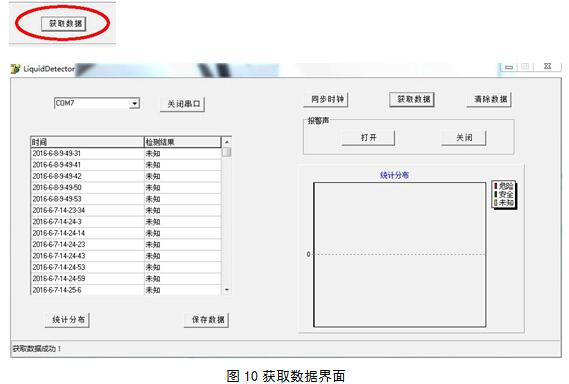Click the 保存数据 button

(206, 320)
